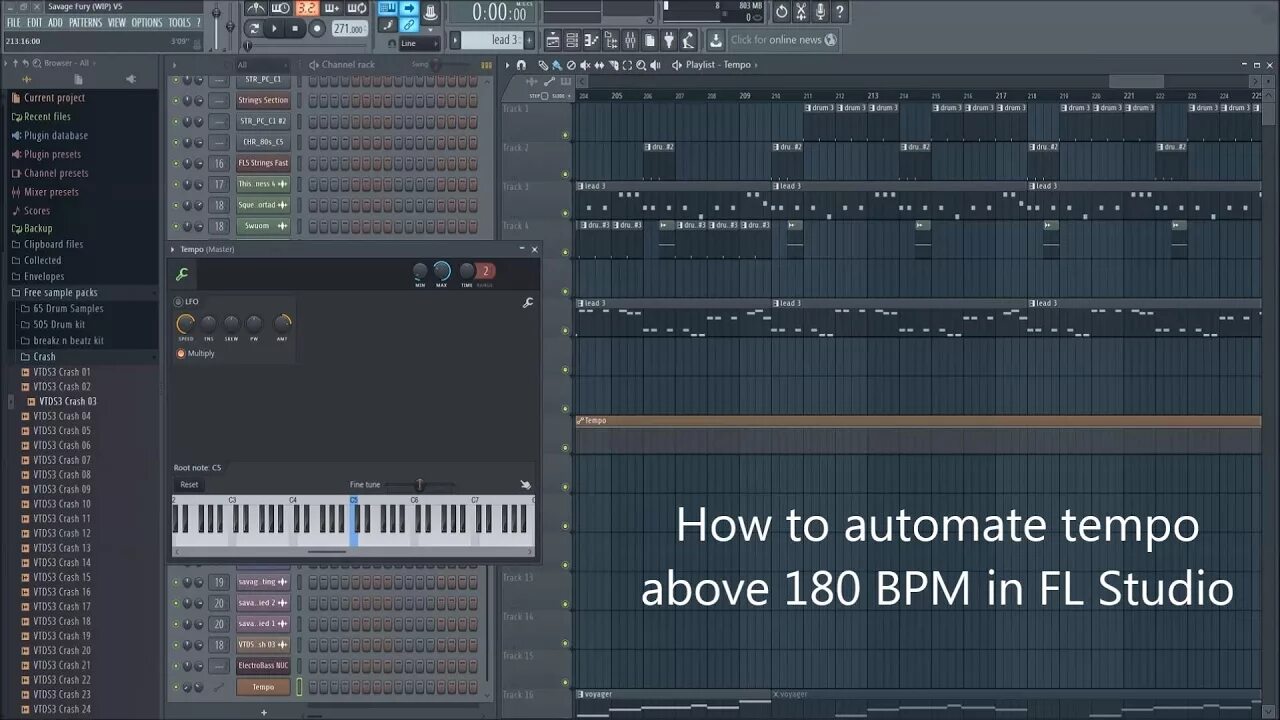Open the ADD menu
The image size is (1280, 720).
pyautogui.click(x=55, y=22)
